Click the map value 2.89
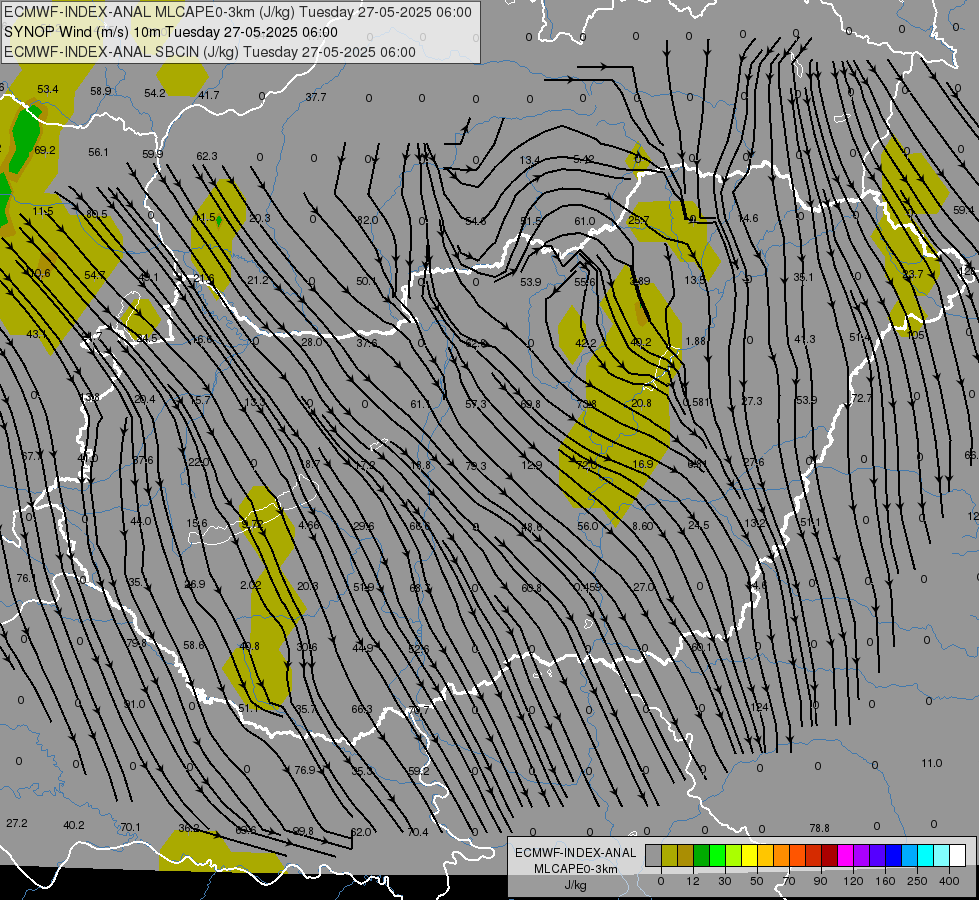This screenshot has height=900, width=979. (x=640, y=281)
